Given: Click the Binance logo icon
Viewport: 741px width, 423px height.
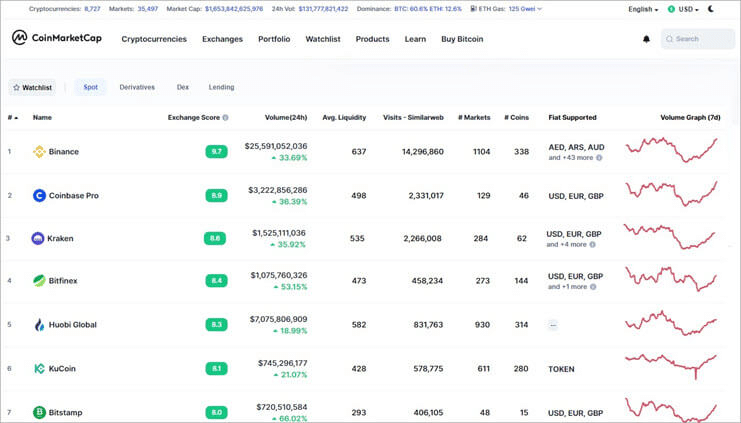Looking at the screenshot, I should [x=39, y=152].
